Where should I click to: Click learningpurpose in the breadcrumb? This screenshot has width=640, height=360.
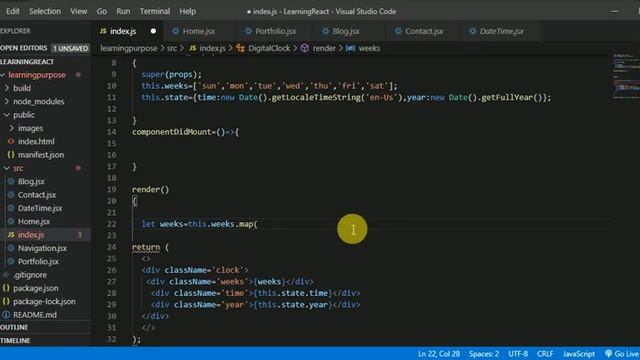[x=129, y=48]
